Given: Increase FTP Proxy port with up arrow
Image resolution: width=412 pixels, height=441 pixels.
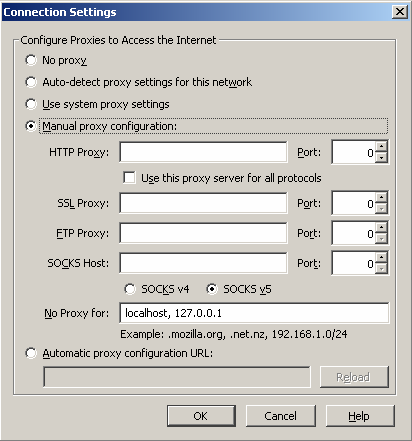Looking at the screenshot, I should pos(381,227).
